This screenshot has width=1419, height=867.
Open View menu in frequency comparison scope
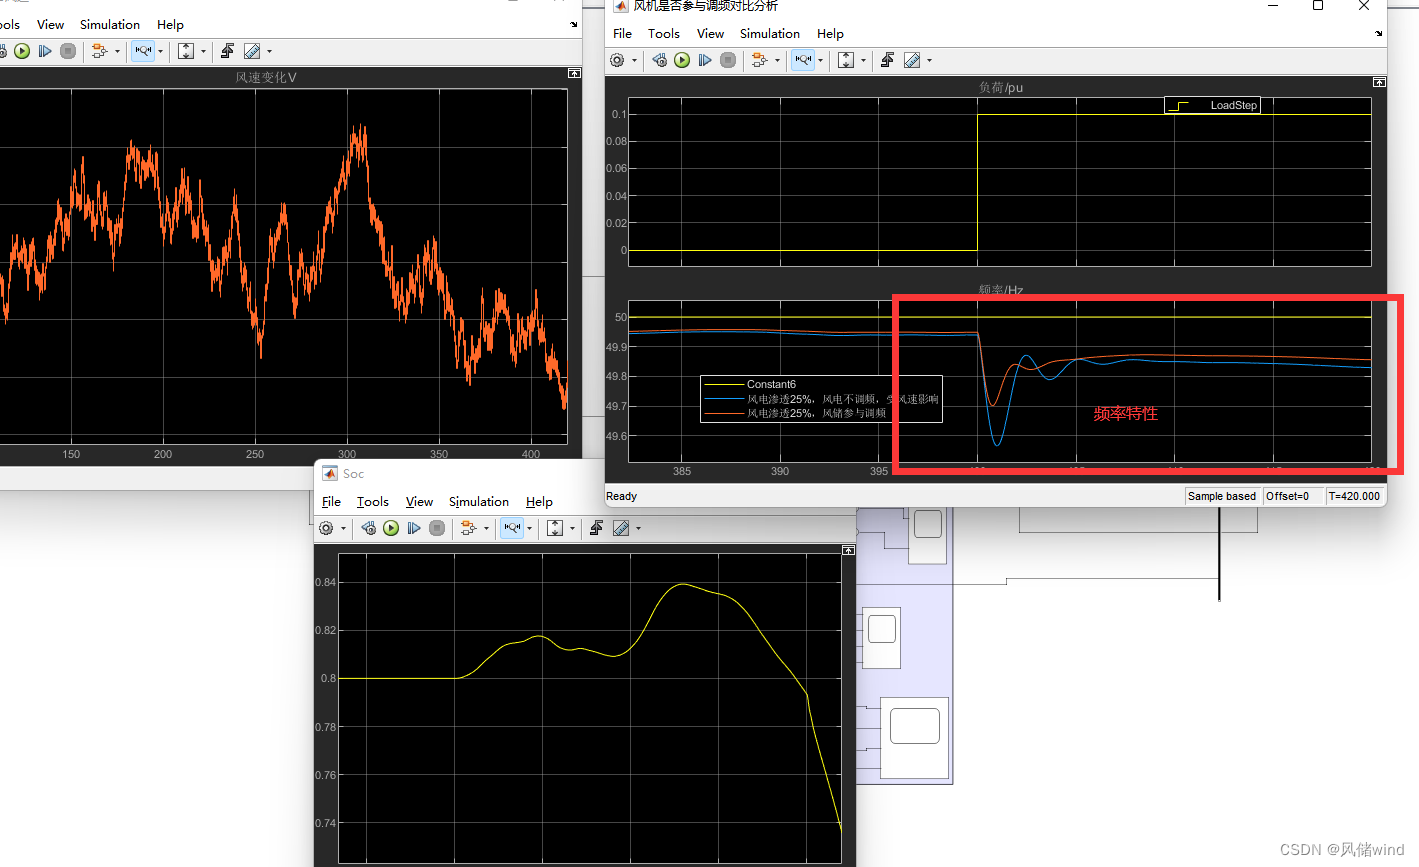(710, 33)
